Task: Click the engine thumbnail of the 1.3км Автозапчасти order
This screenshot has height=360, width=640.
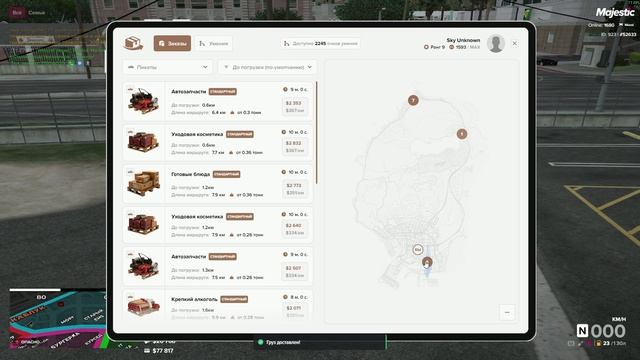Action: [143, 265]
